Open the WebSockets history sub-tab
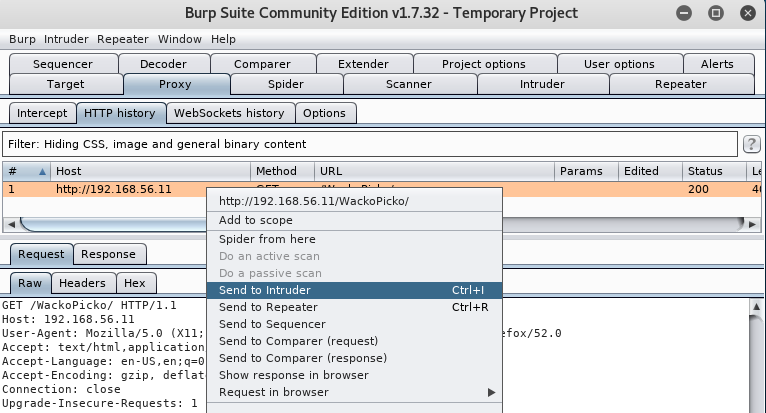The height and width of the screenshot is (413, 766). coord(229,113)
